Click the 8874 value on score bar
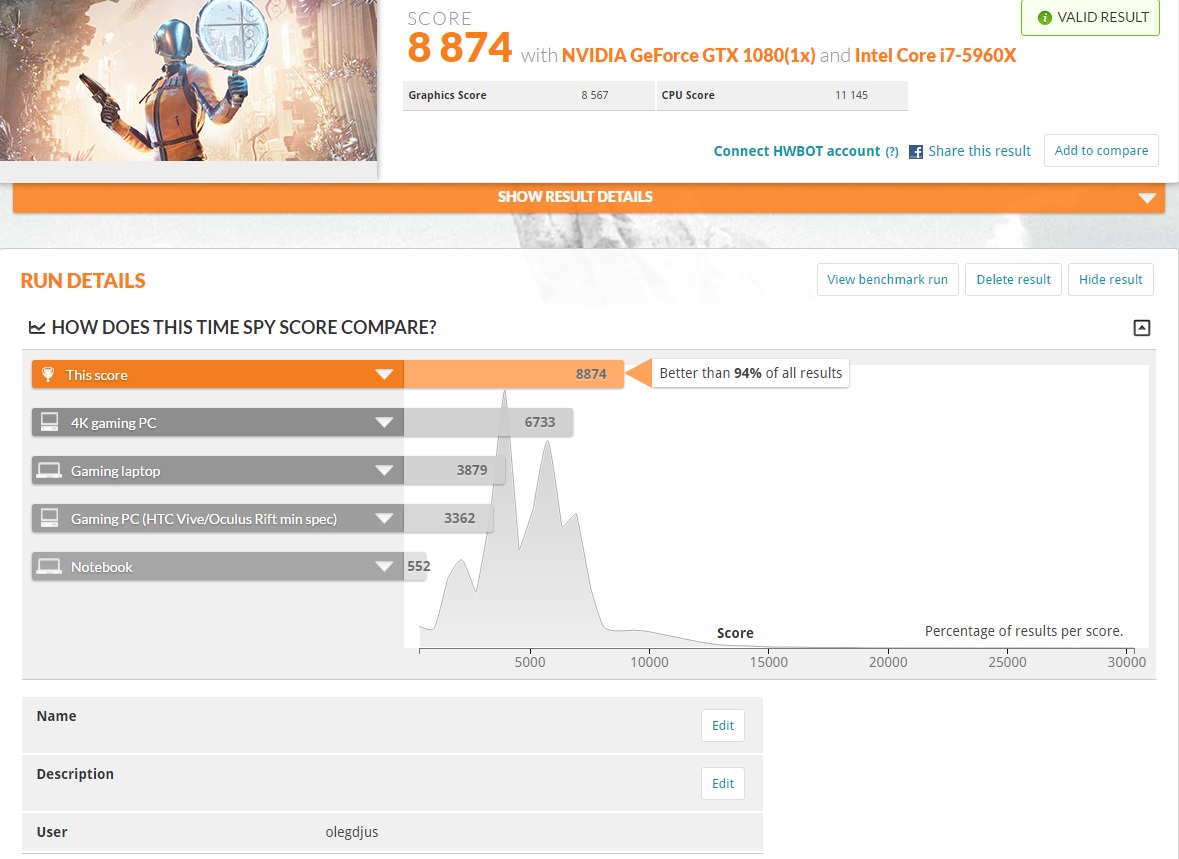 tap(591, 374)
